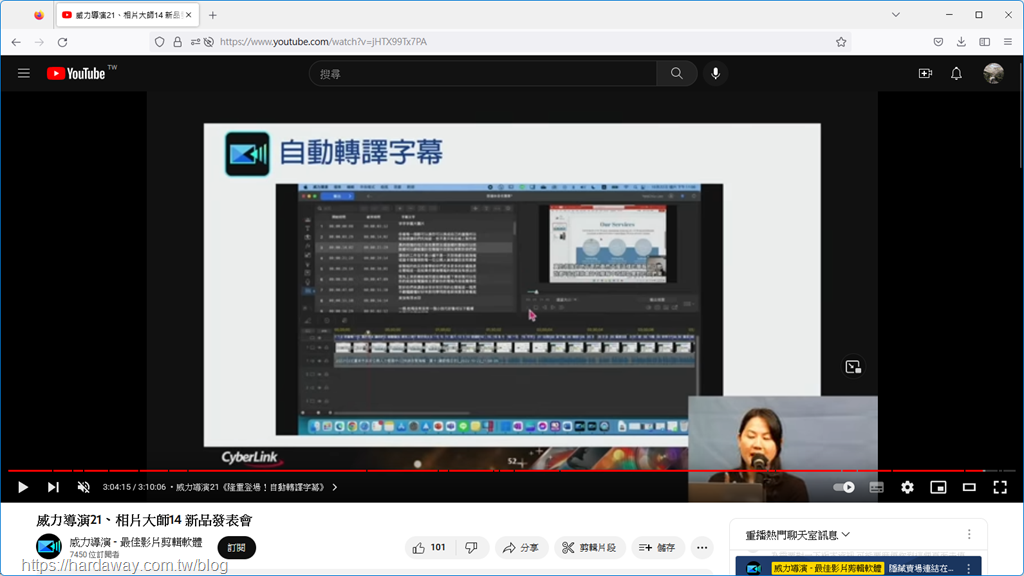Open account avatar menu
This screenshot has width=1024, height=576.
(x=993, y=73)
